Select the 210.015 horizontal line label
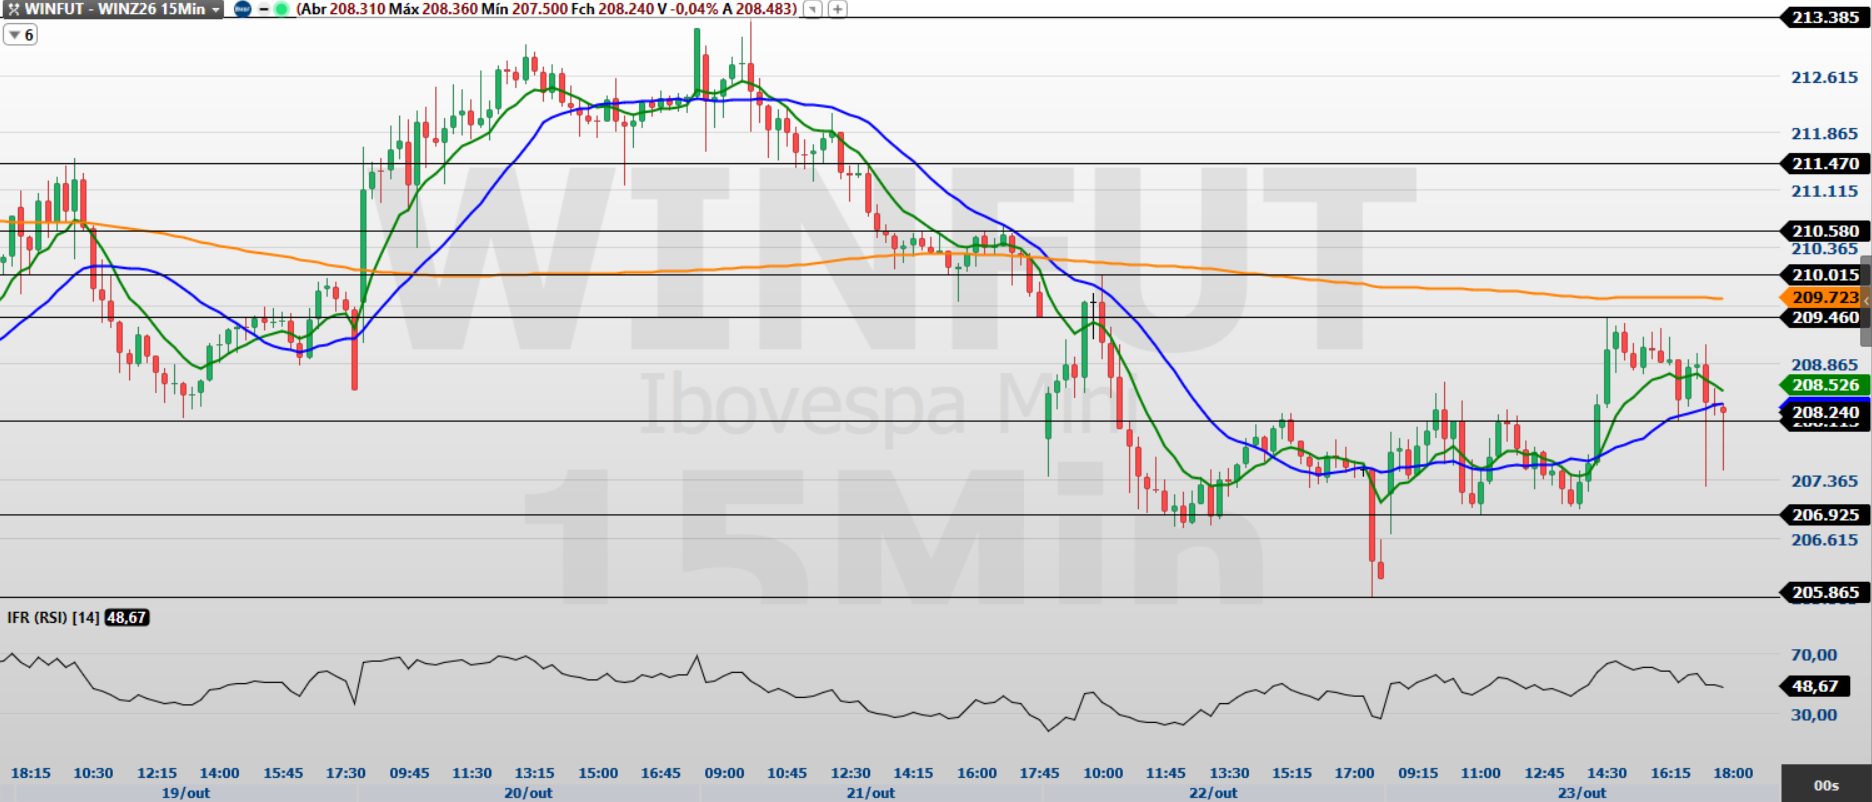 (x=1824, y=274)
